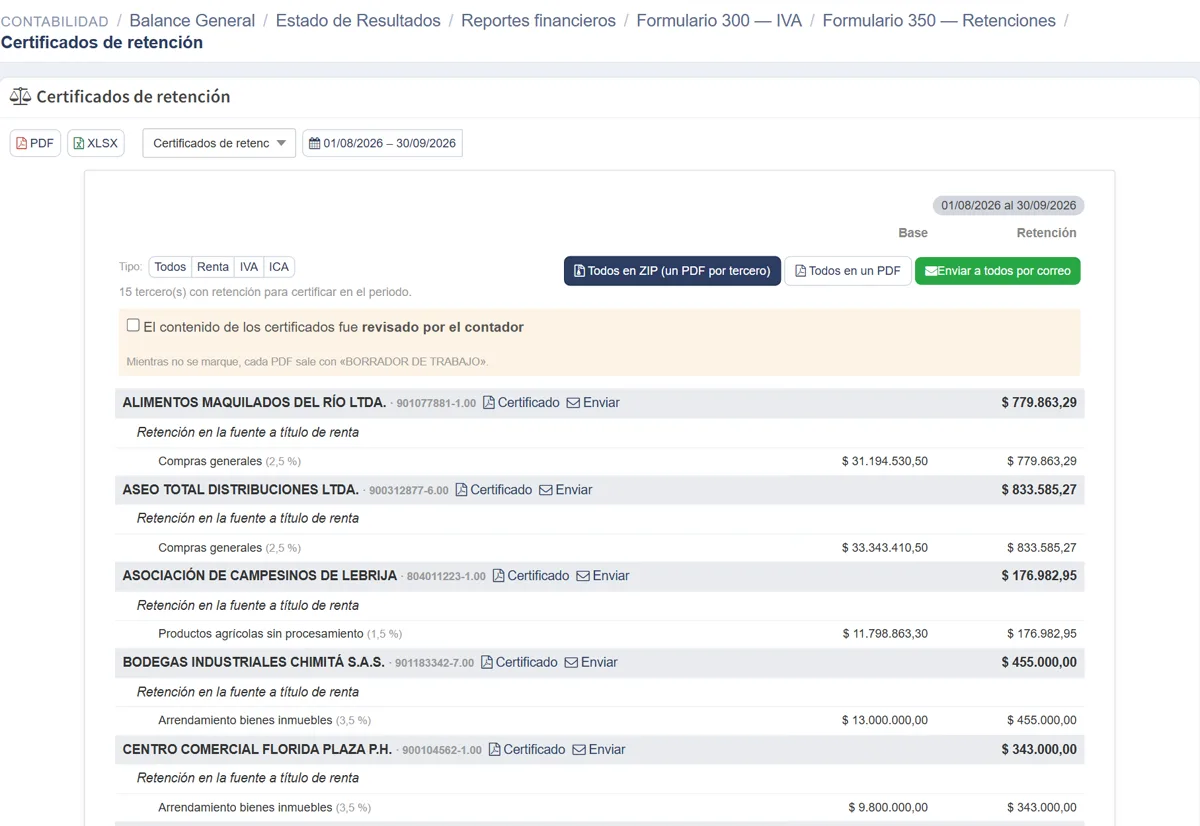Click the Retención column header
The height and width of the screenshot is (826, 1200).
click(x=1046, y=233)
